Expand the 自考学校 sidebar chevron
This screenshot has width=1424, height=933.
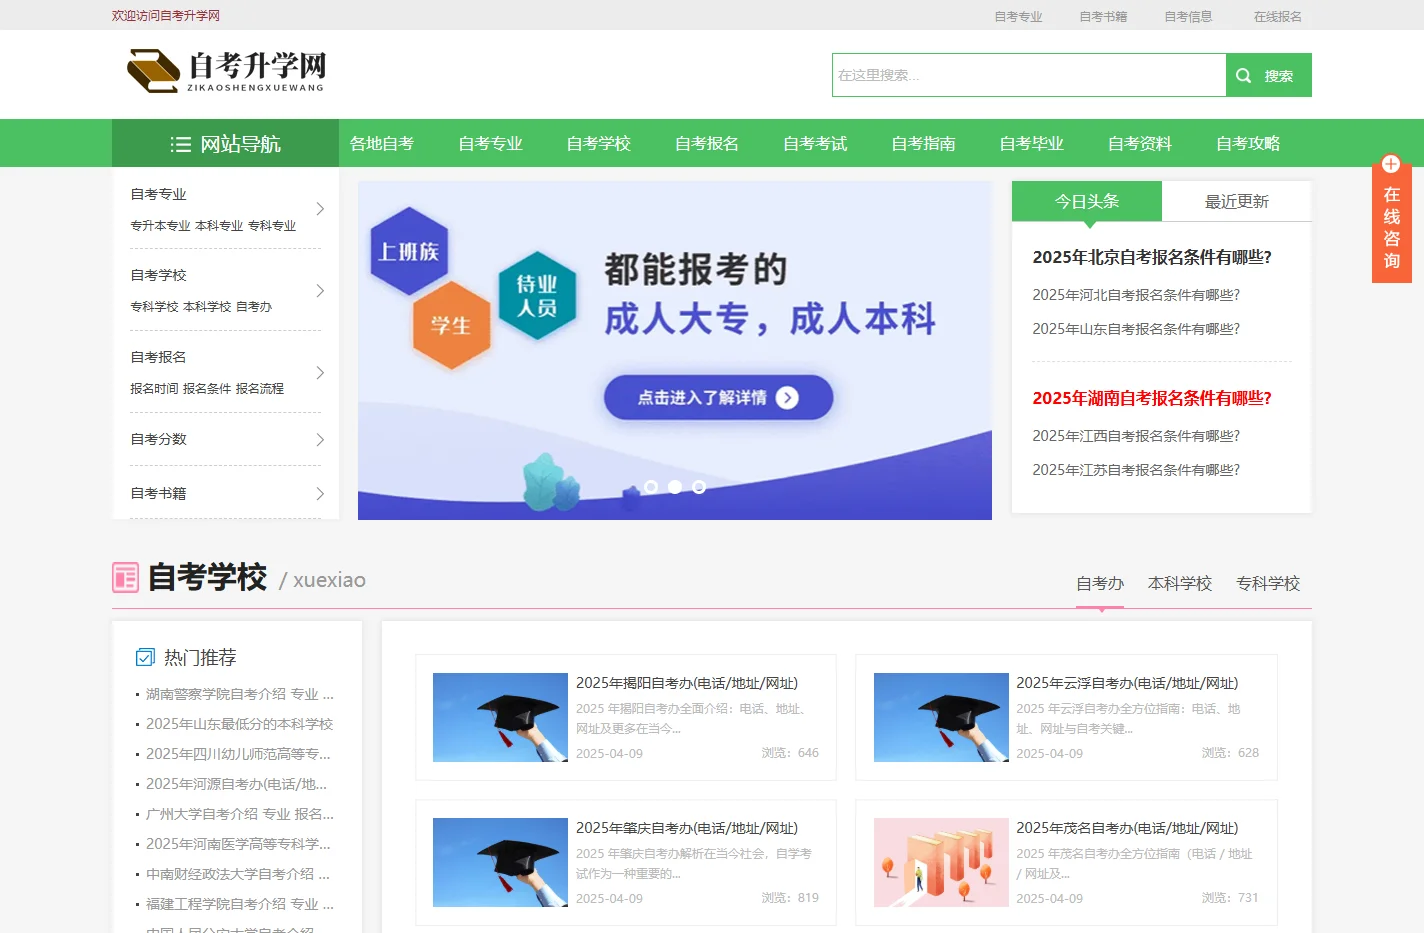tap(320, 291)
